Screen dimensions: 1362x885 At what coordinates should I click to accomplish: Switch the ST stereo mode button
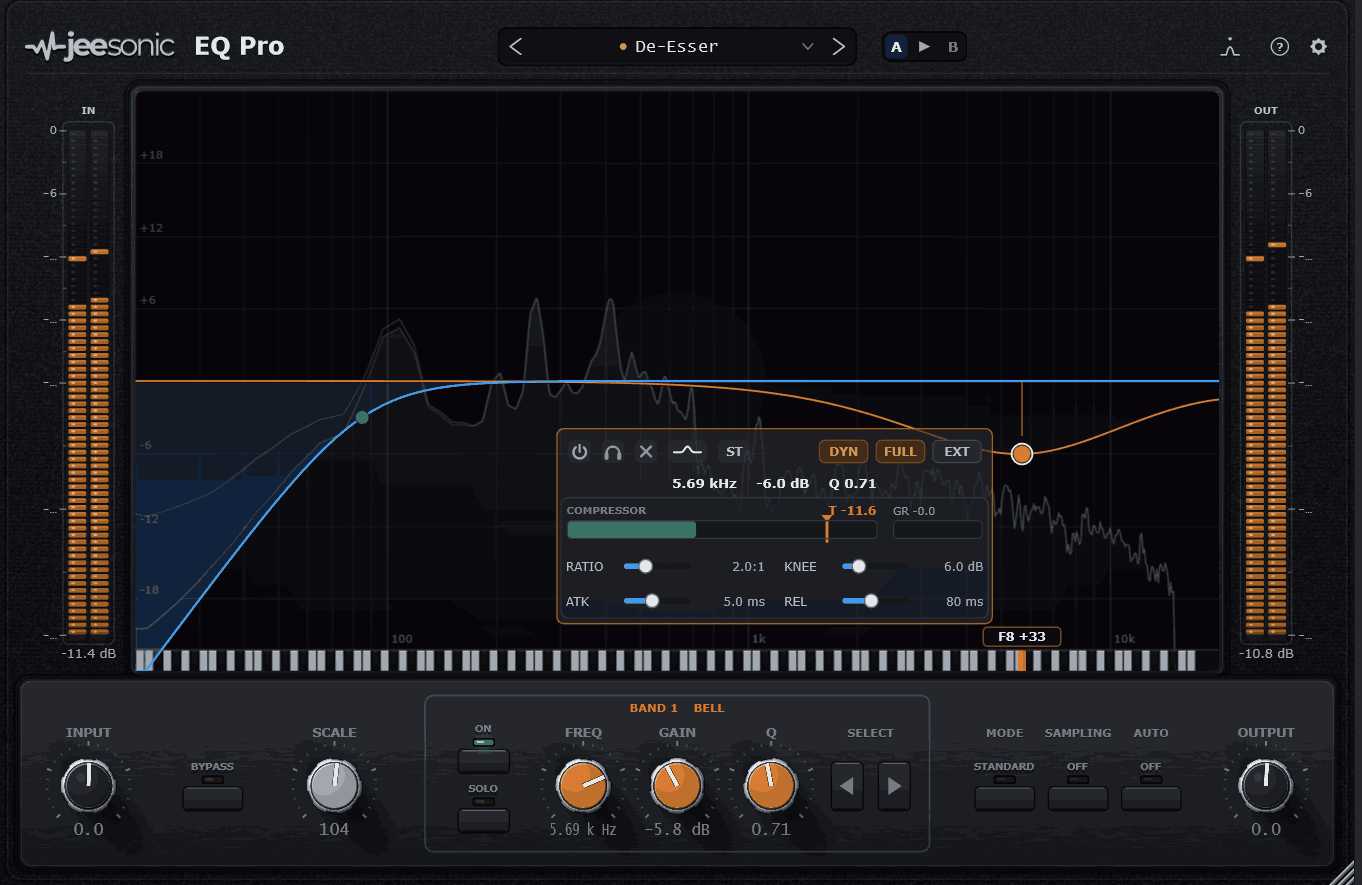click(735, 452)
